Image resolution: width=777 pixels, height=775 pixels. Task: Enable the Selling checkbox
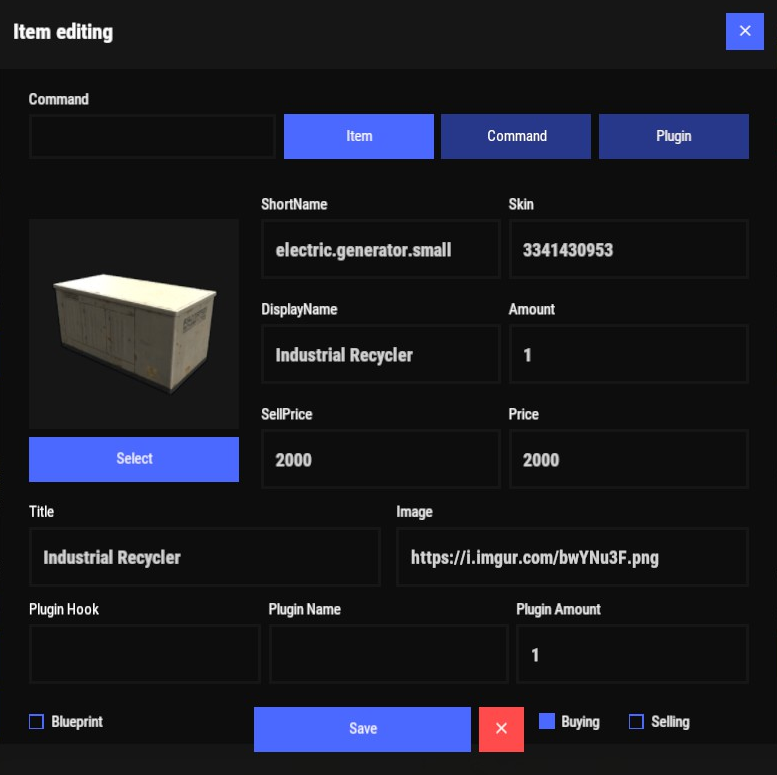pyautogui.click(x=636, y=722)
